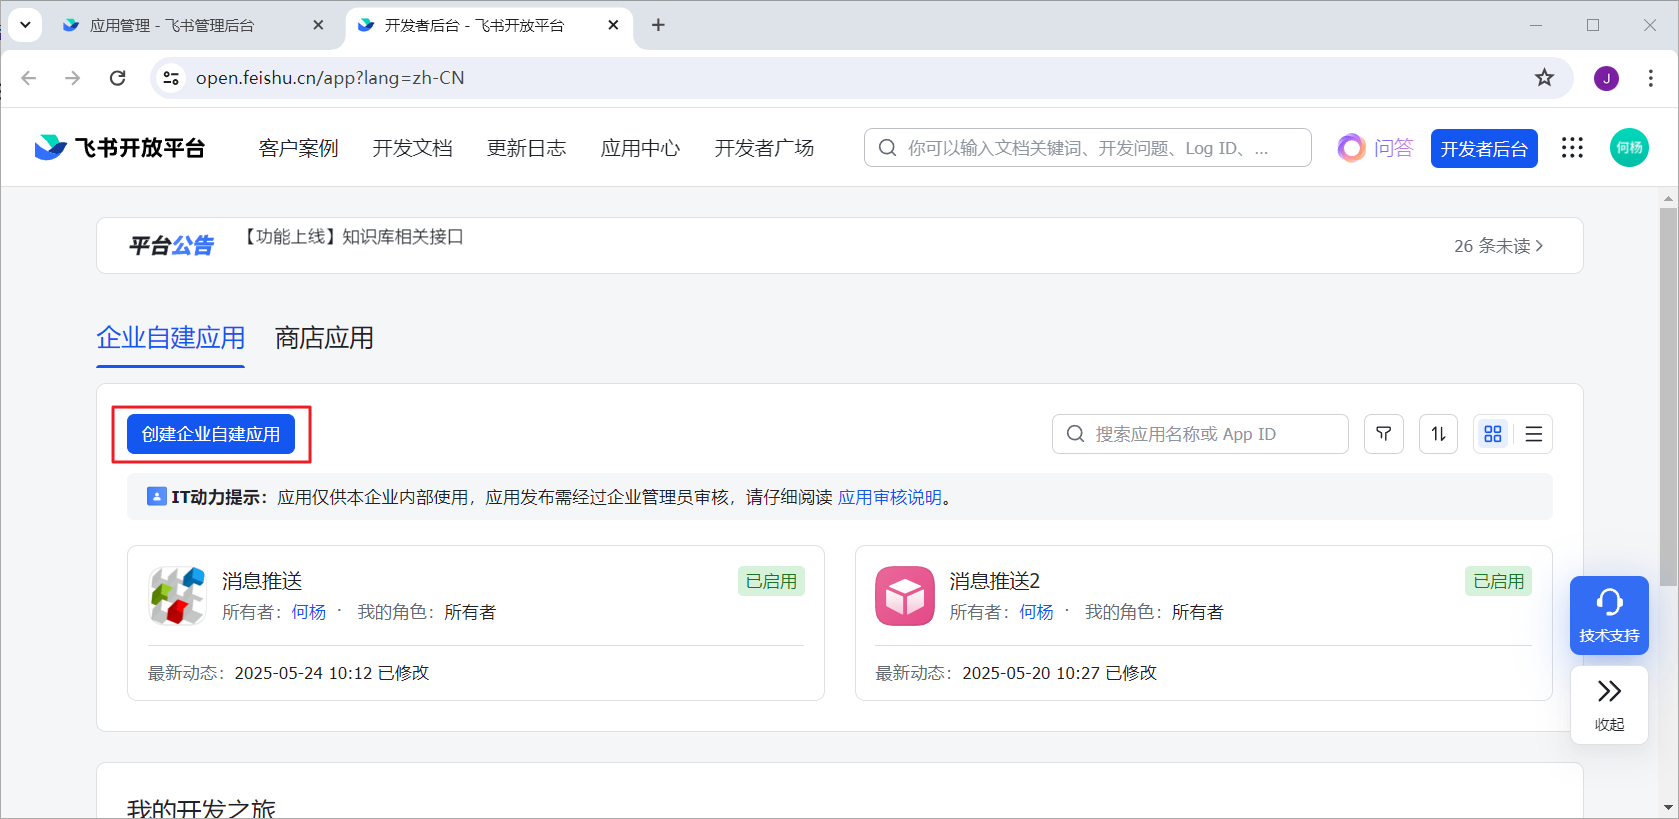1679x819 pixels.
Task: Click the filter icon beside app search
Action: [x=1384, y=434]
